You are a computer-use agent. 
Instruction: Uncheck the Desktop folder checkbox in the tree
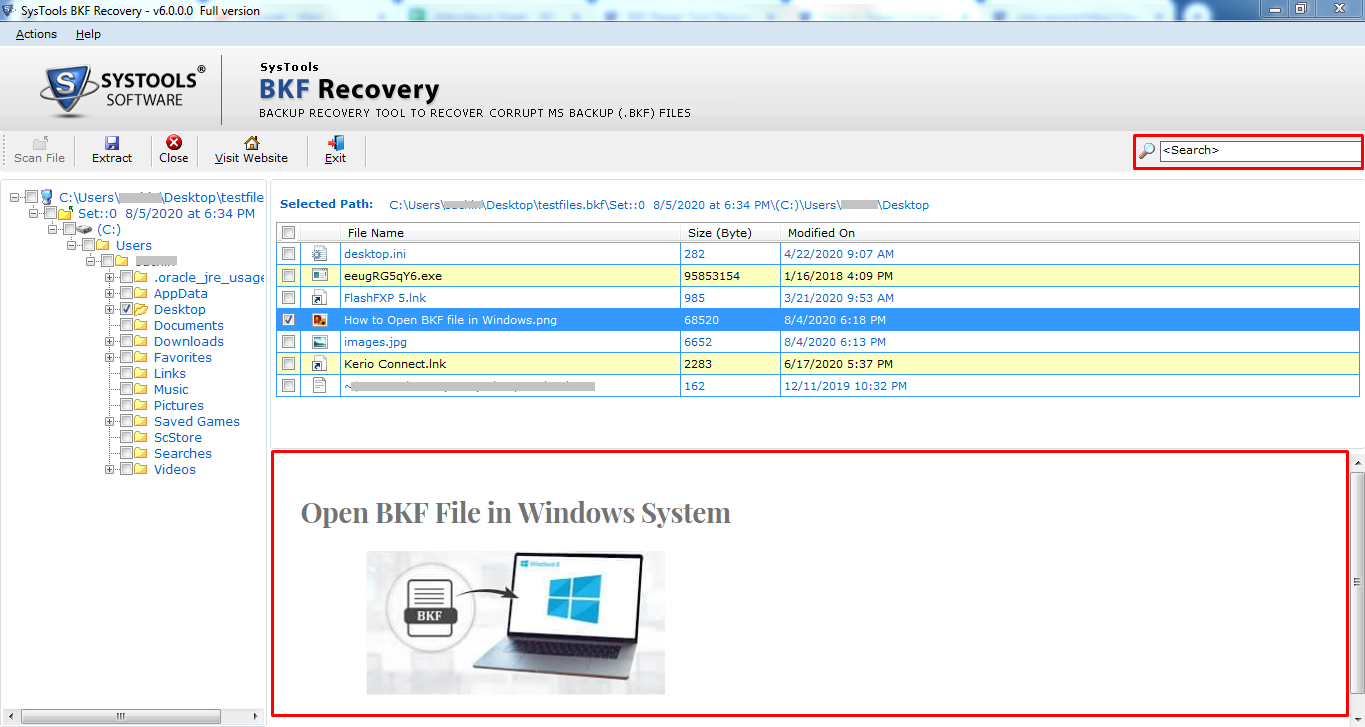click(x=126, y=309)
